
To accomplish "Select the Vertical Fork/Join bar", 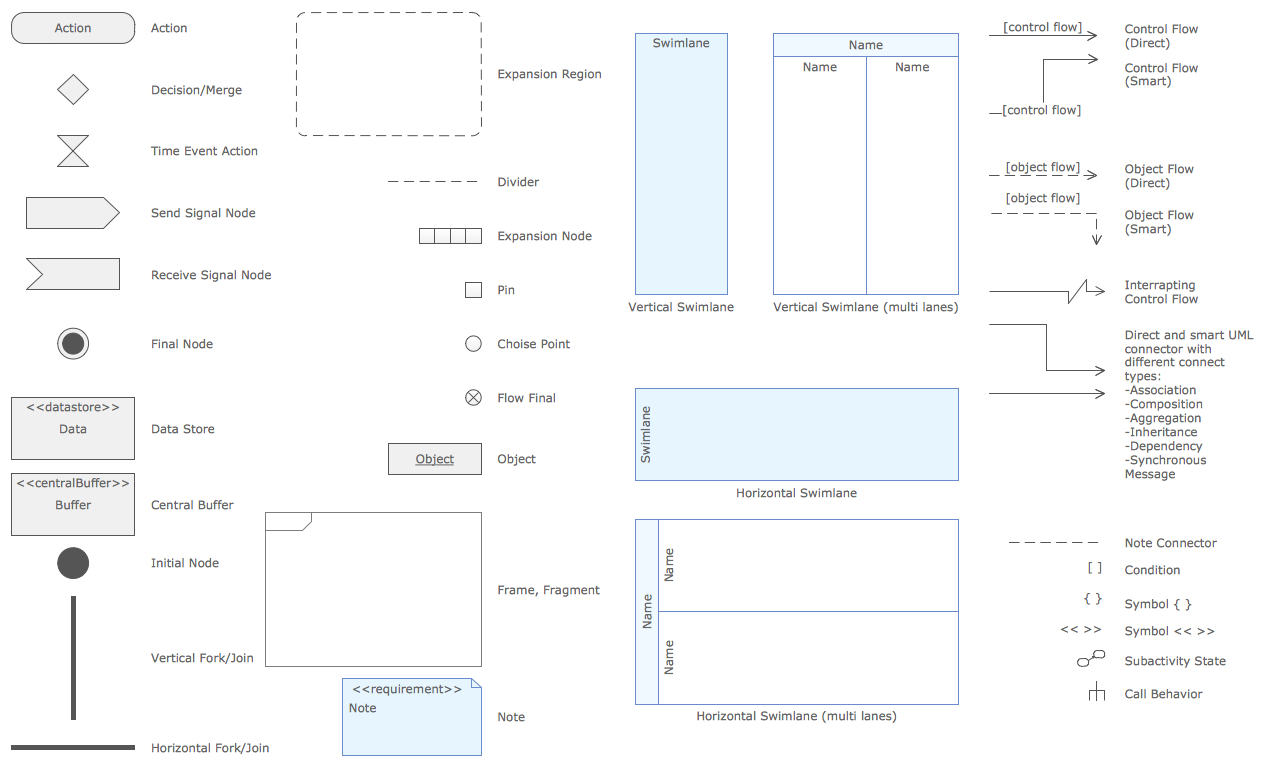I will click(73, 658).
